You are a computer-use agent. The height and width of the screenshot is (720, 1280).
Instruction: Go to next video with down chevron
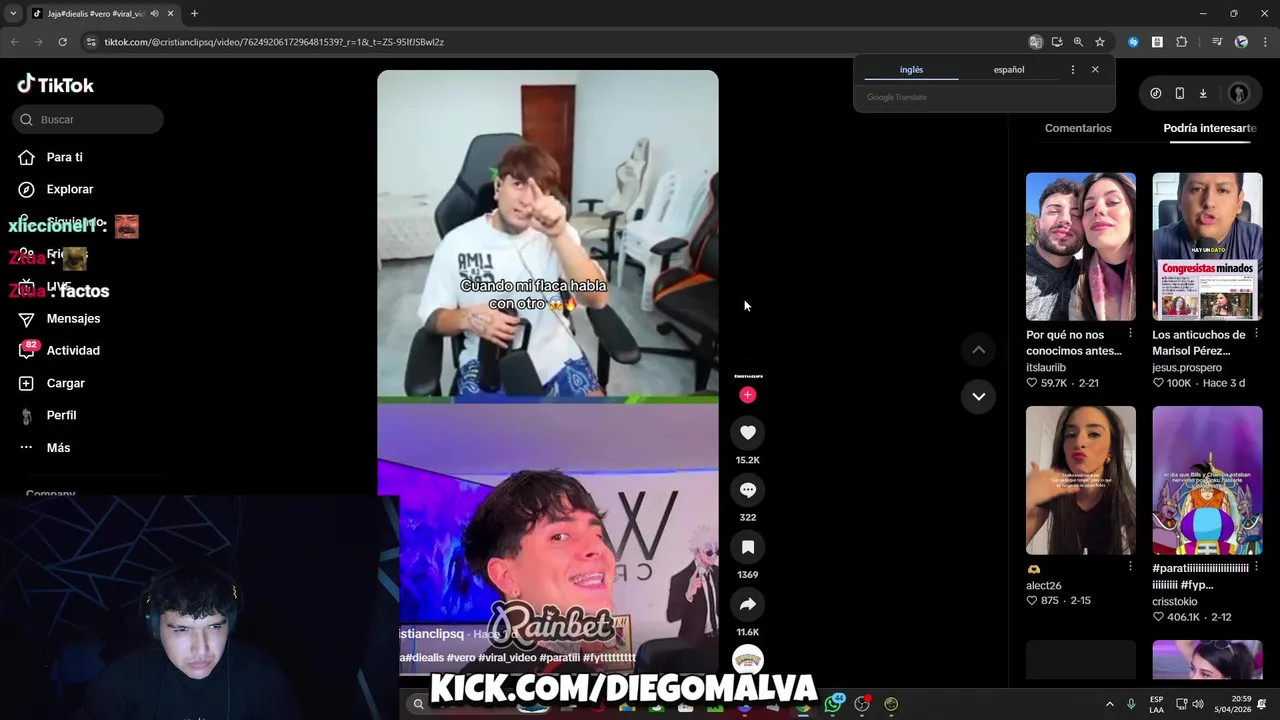click(x=979, y=397)
